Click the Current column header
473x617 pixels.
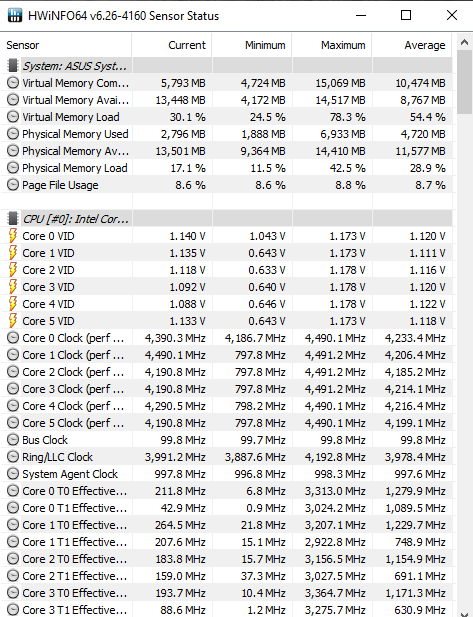click(x=172, y=45)
